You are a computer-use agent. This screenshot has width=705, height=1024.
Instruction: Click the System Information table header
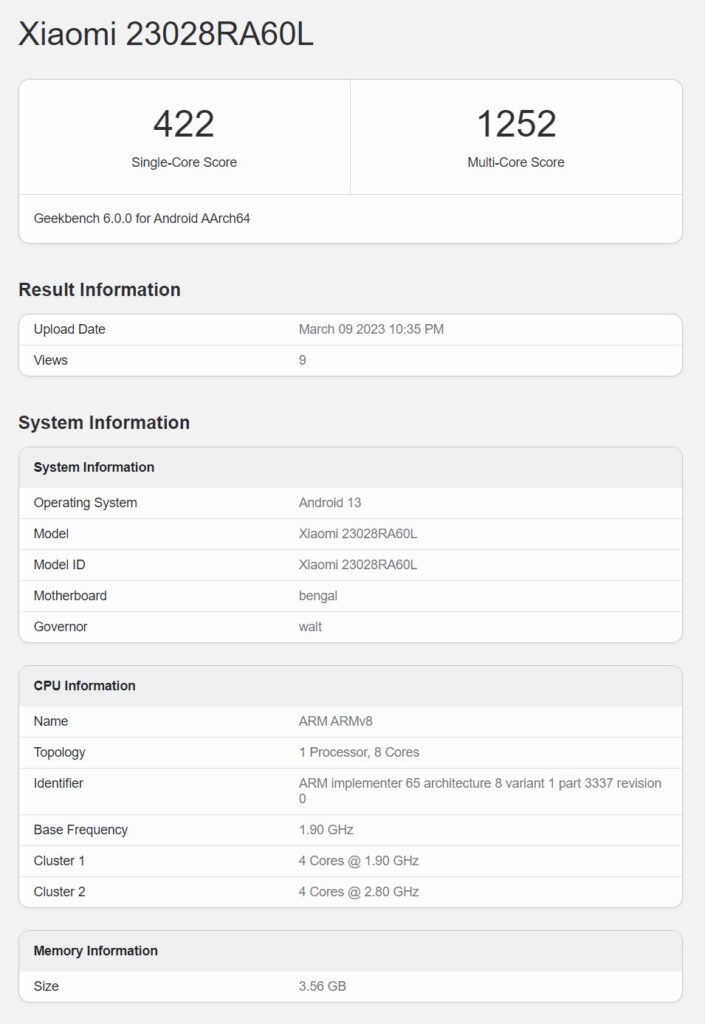(94, 467)
